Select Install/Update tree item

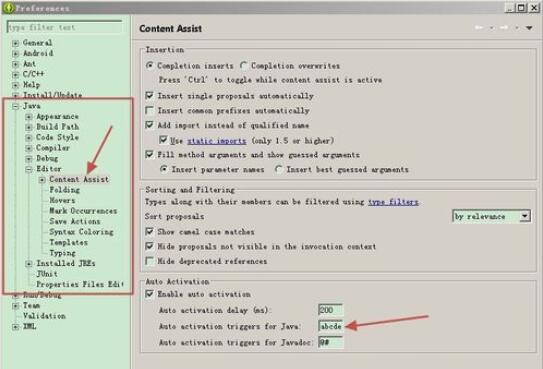tap(52, 95)
